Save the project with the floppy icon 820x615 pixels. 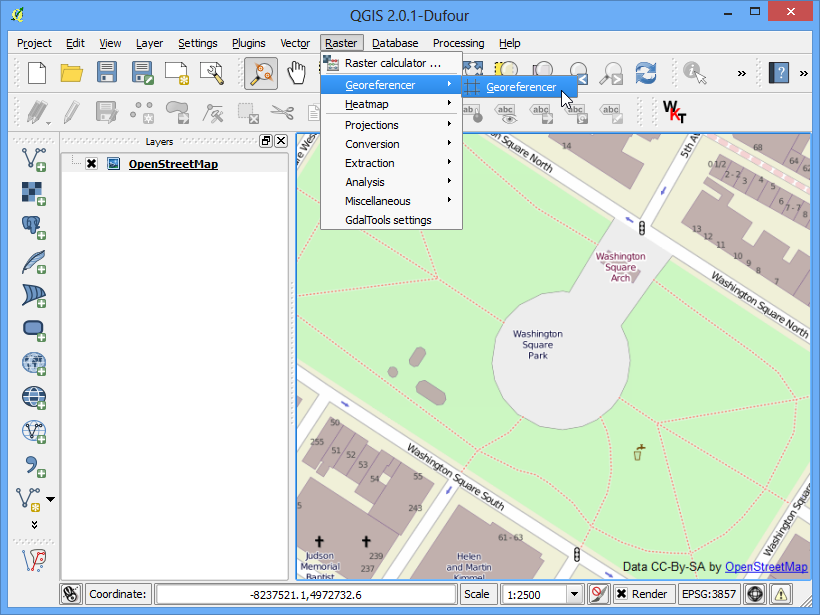pyautogui.click(x=107, y=73)
